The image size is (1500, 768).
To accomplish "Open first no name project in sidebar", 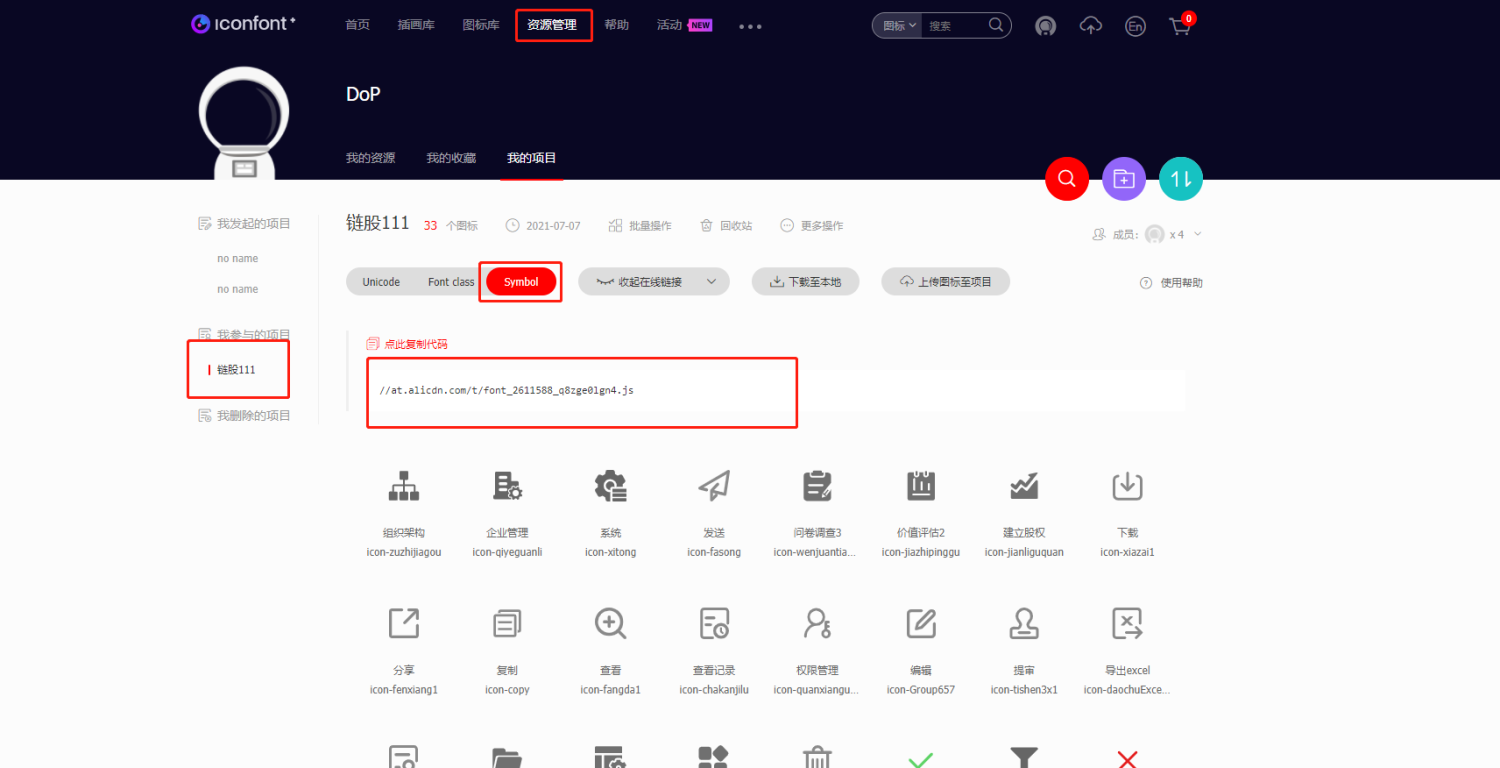I will point(238,259).
